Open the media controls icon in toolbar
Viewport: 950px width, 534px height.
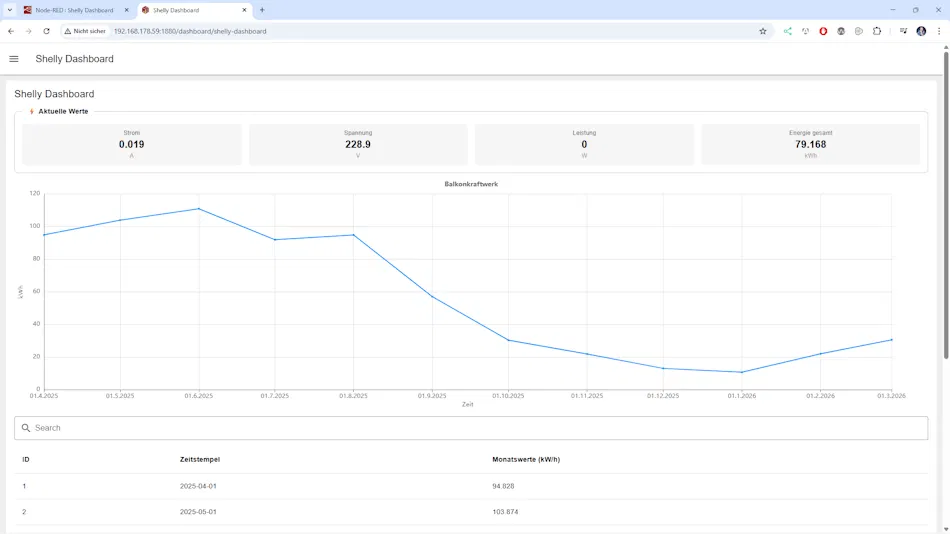(x=903, y=31)
